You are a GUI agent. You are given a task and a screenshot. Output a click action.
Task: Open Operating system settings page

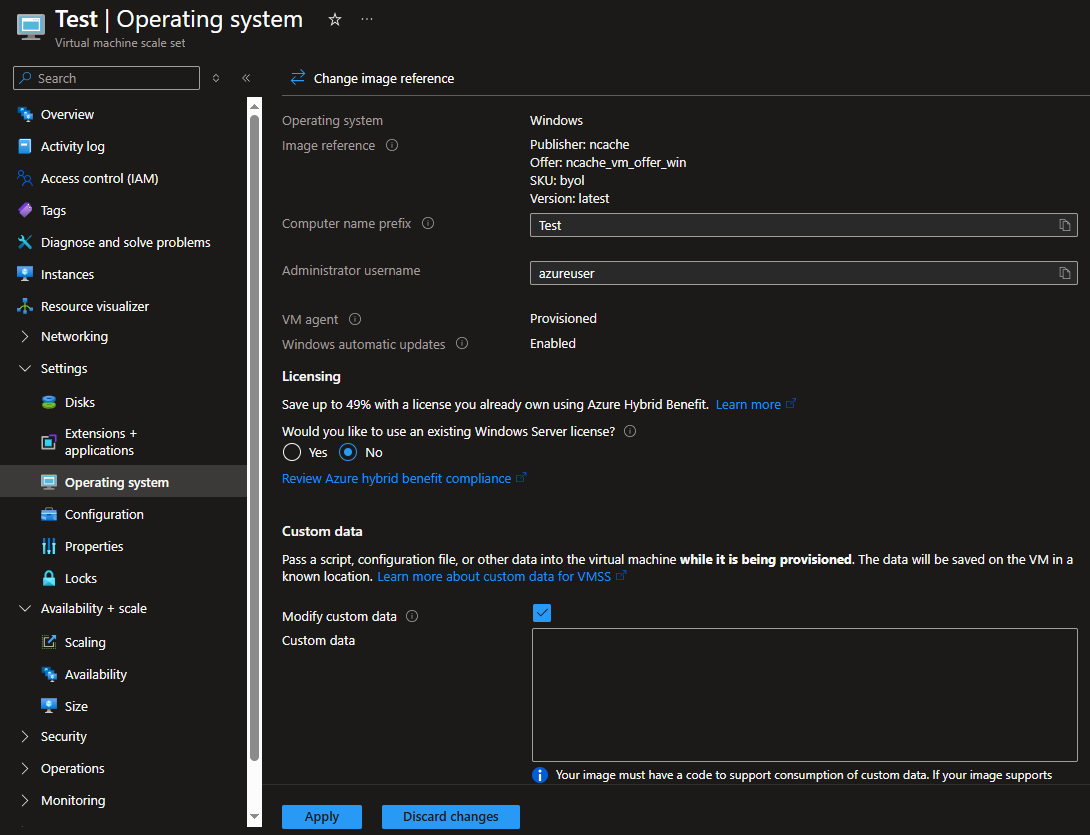point(123,482)
